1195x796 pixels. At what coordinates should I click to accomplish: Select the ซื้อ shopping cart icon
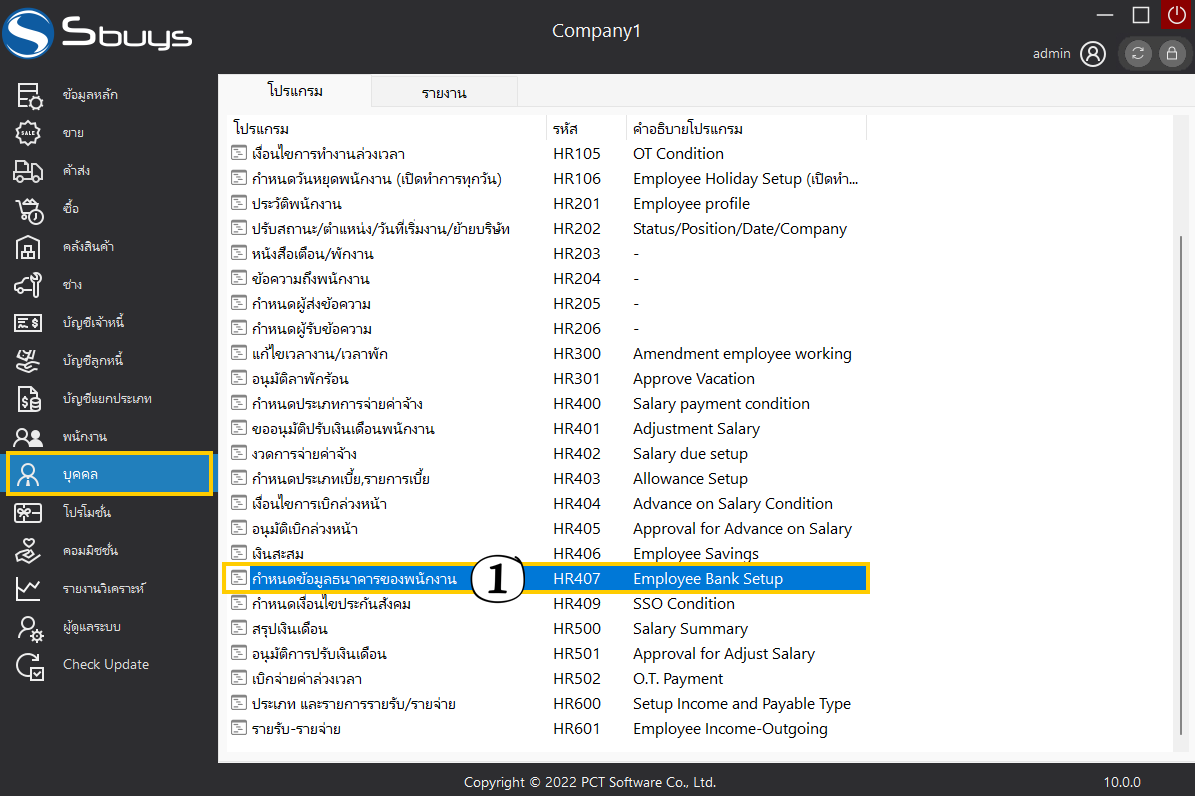click(x=28, y=209)
